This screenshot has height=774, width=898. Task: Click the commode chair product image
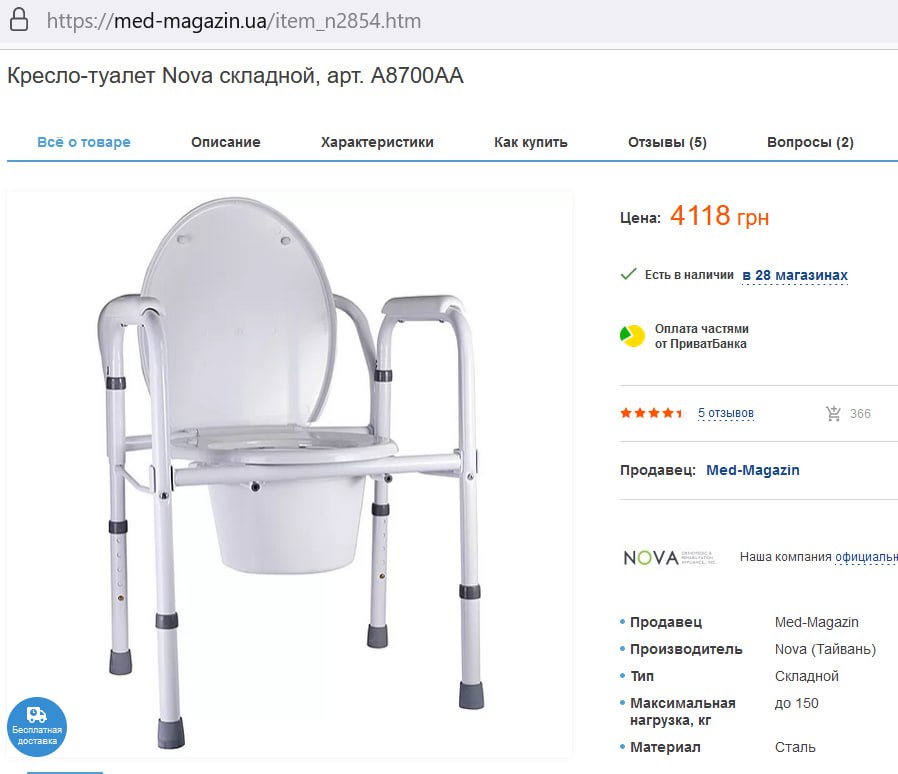(290, 473)
